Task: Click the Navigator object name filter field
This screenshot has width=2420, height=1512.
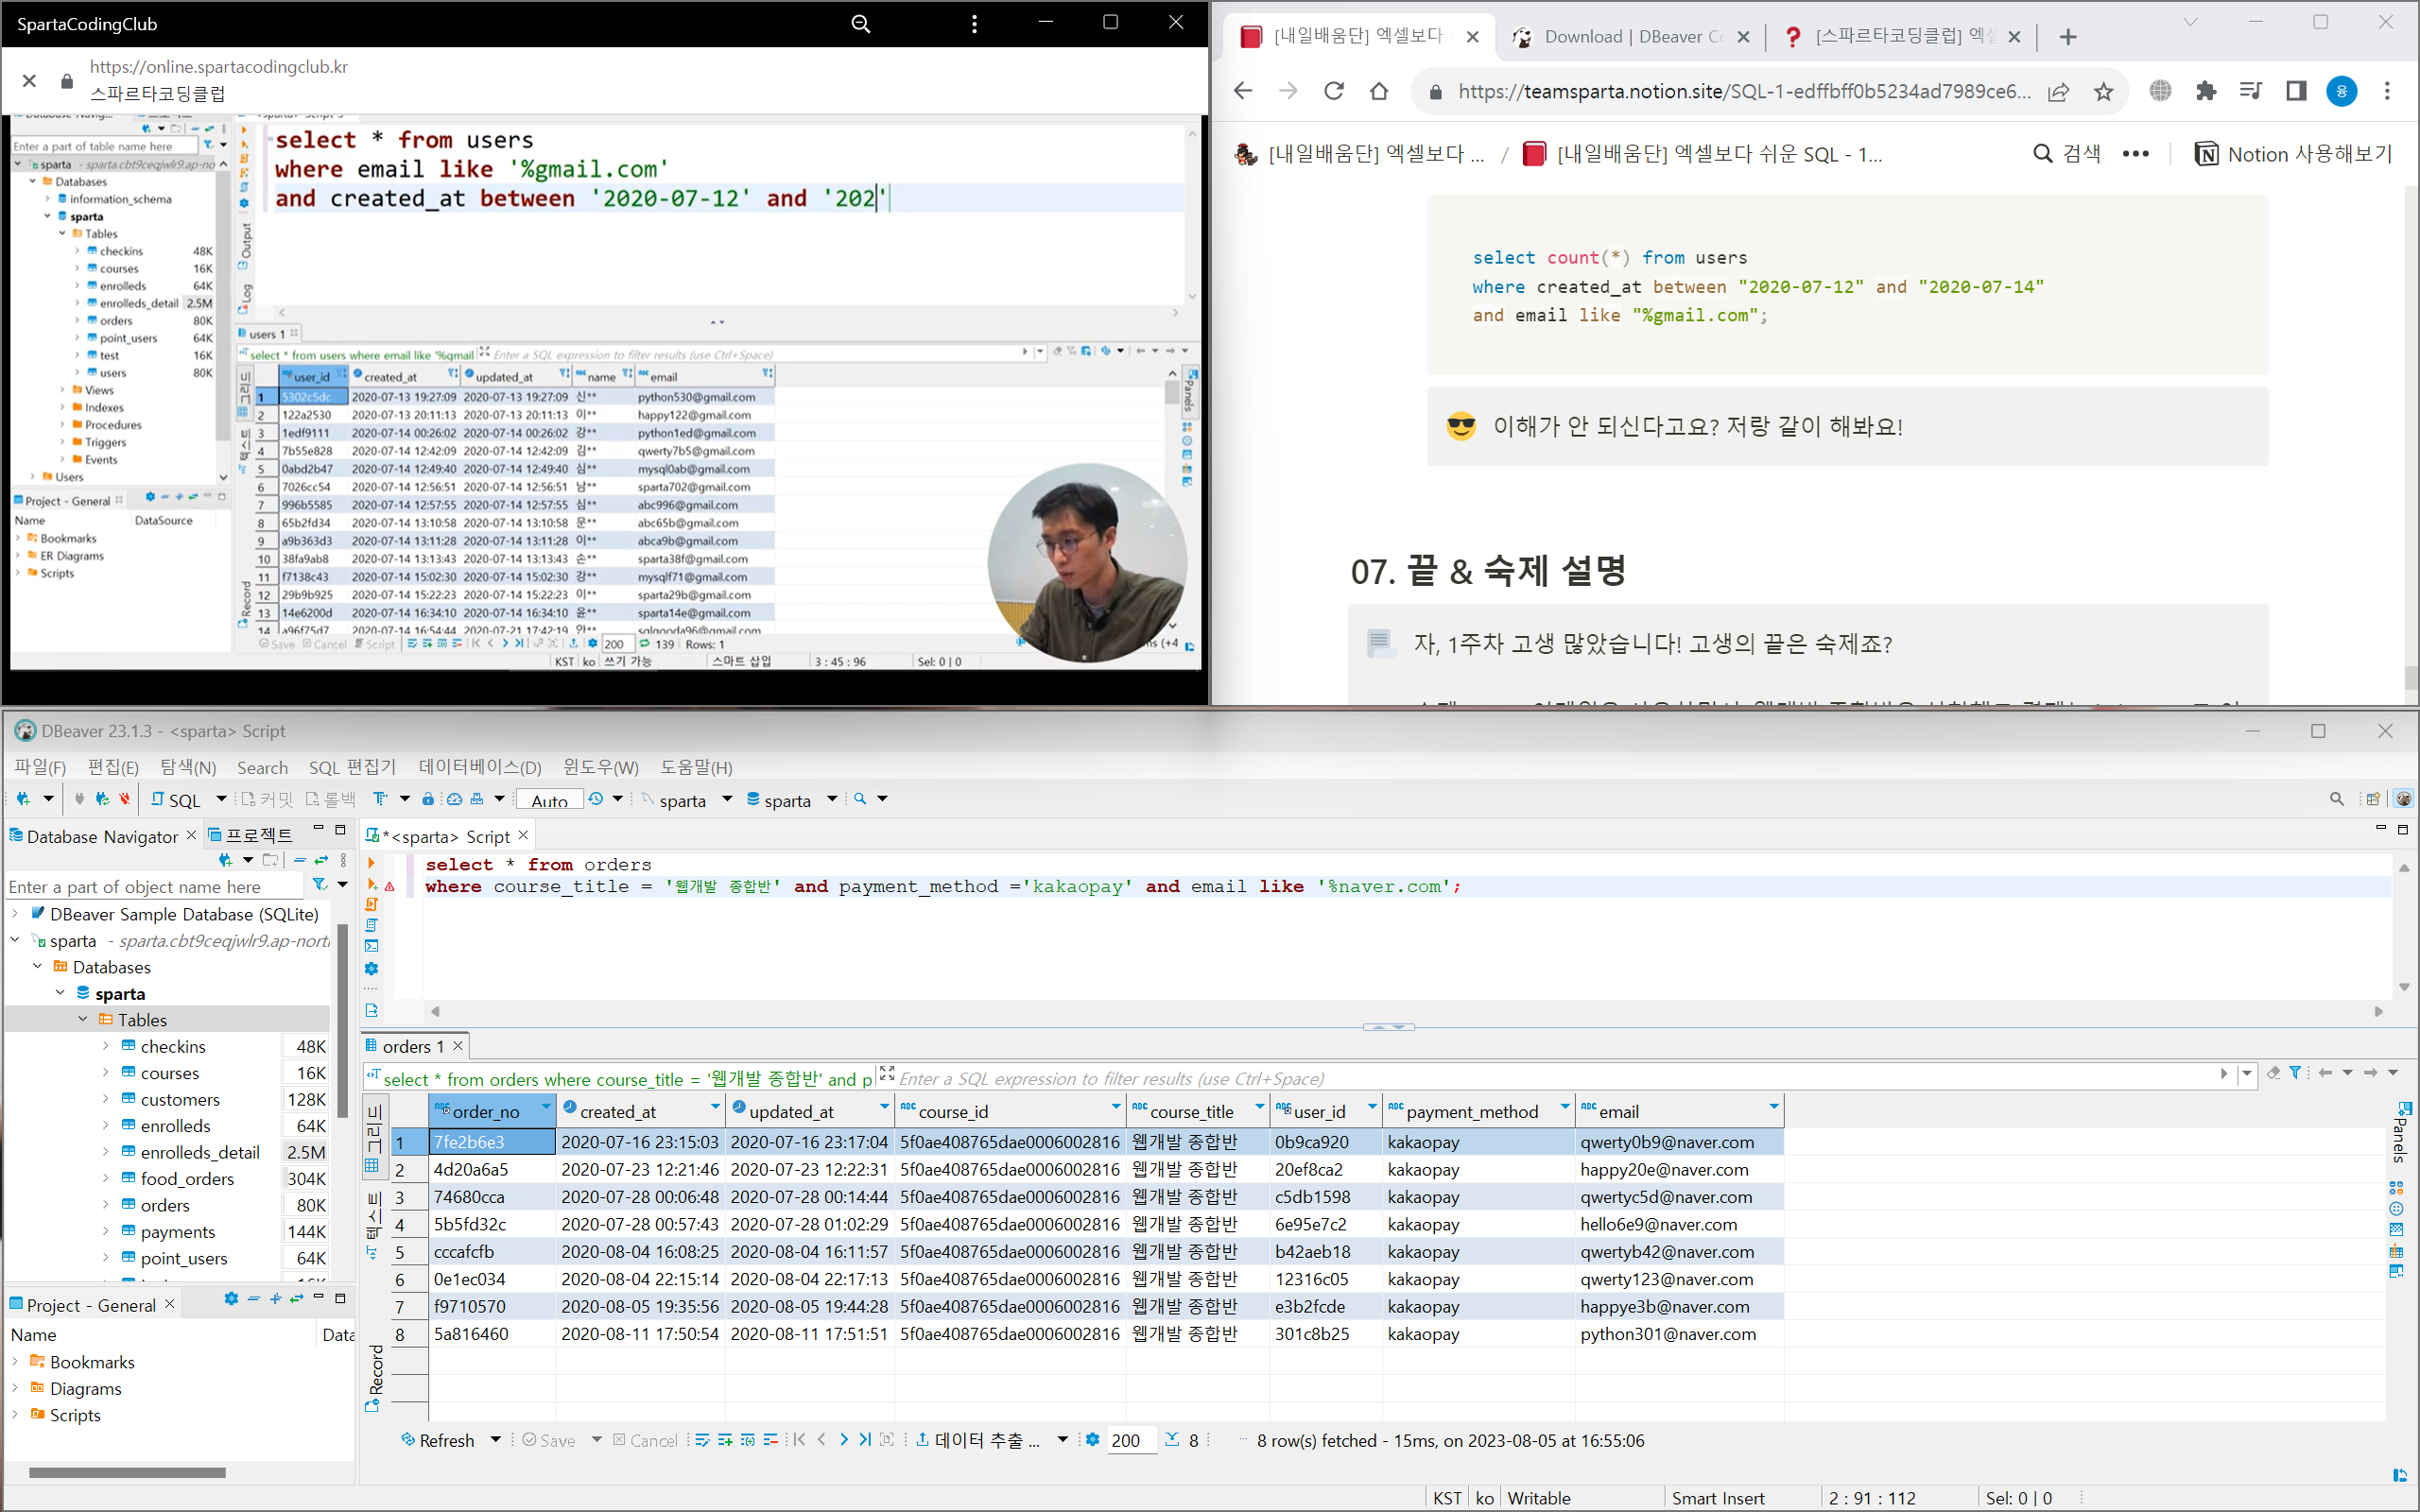Action: 153,886
